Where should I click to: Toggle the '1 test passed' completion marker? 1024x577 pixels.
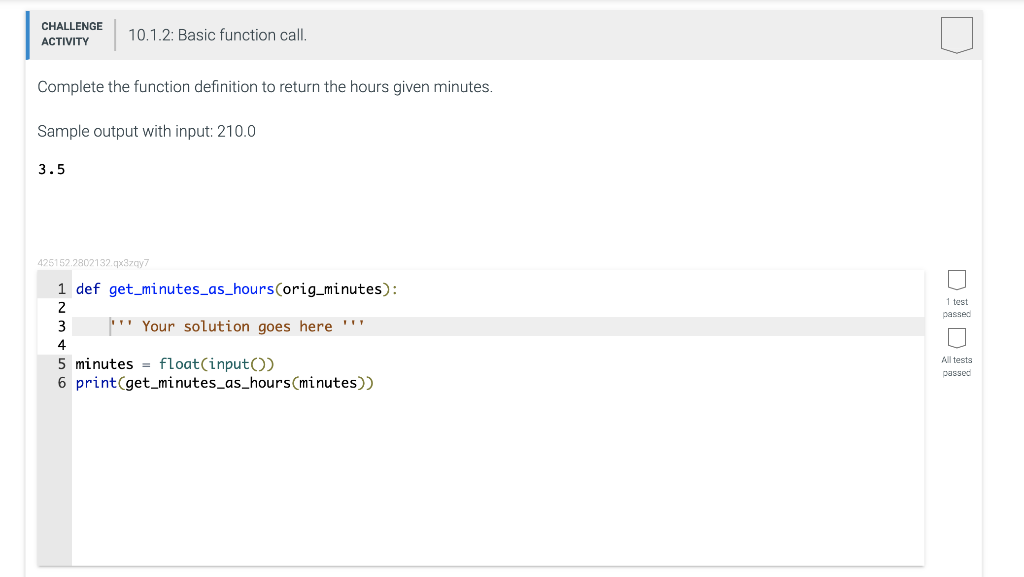[x=956, y=281]
